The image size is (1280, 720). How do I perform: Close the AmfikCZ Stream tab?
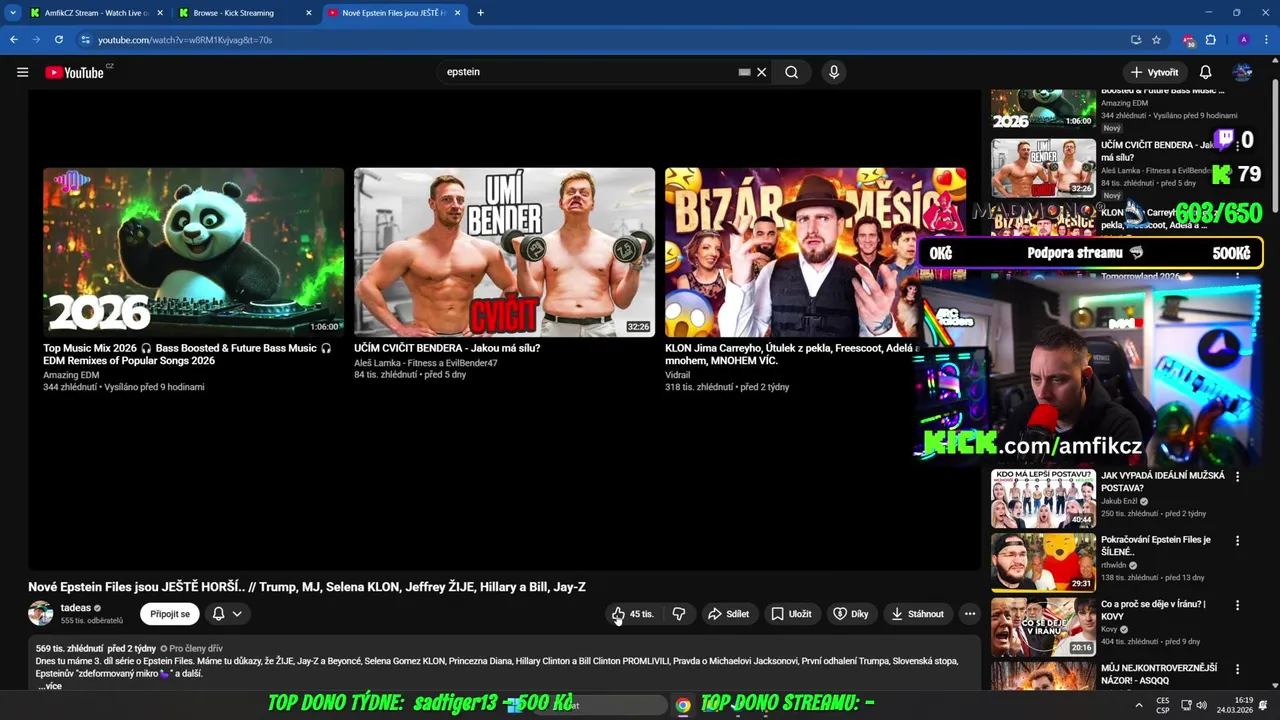tap(160, 13)
